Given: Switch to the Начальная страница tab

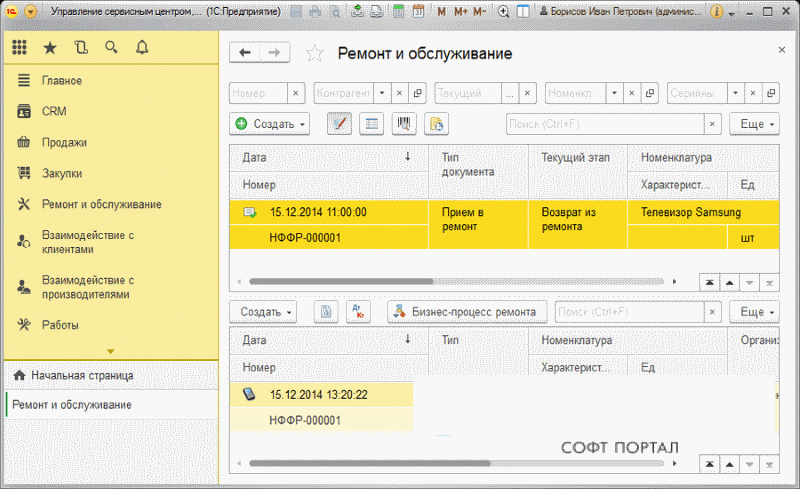Looking at the screenshot, I should click(111, 375).
